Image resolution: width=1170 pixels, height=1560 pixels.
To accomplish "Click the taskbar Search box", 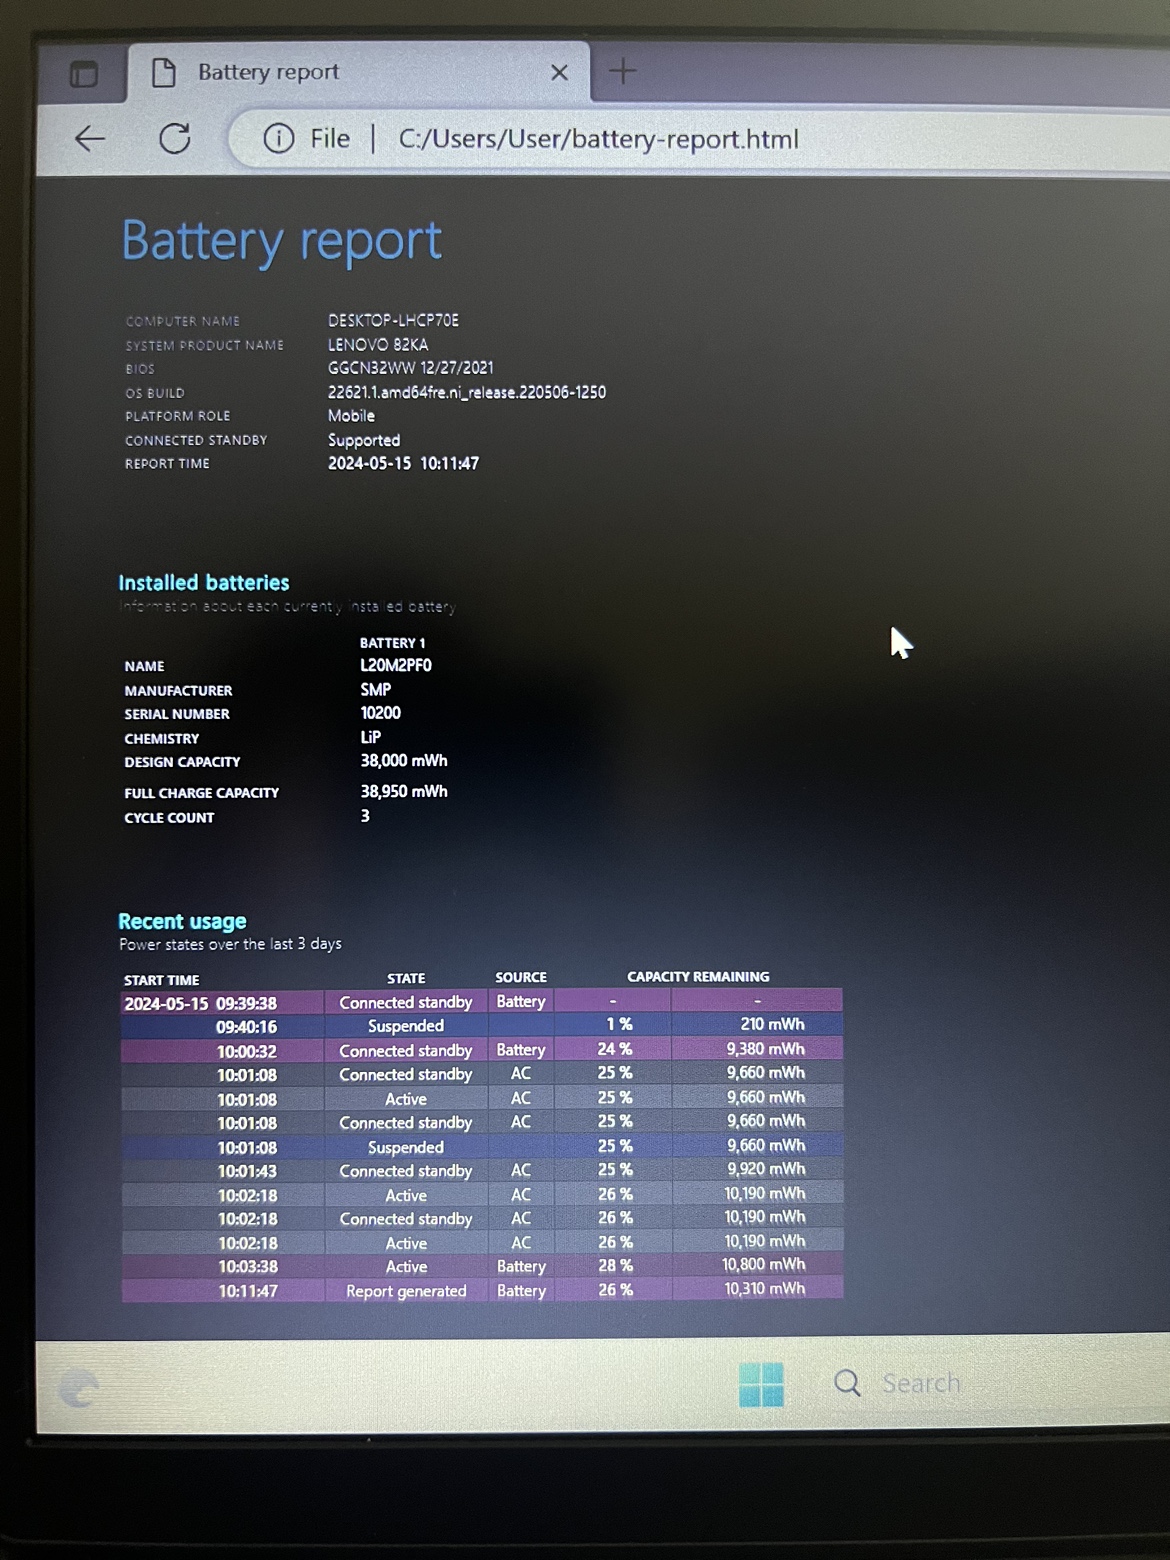I will click(900, 1383).
